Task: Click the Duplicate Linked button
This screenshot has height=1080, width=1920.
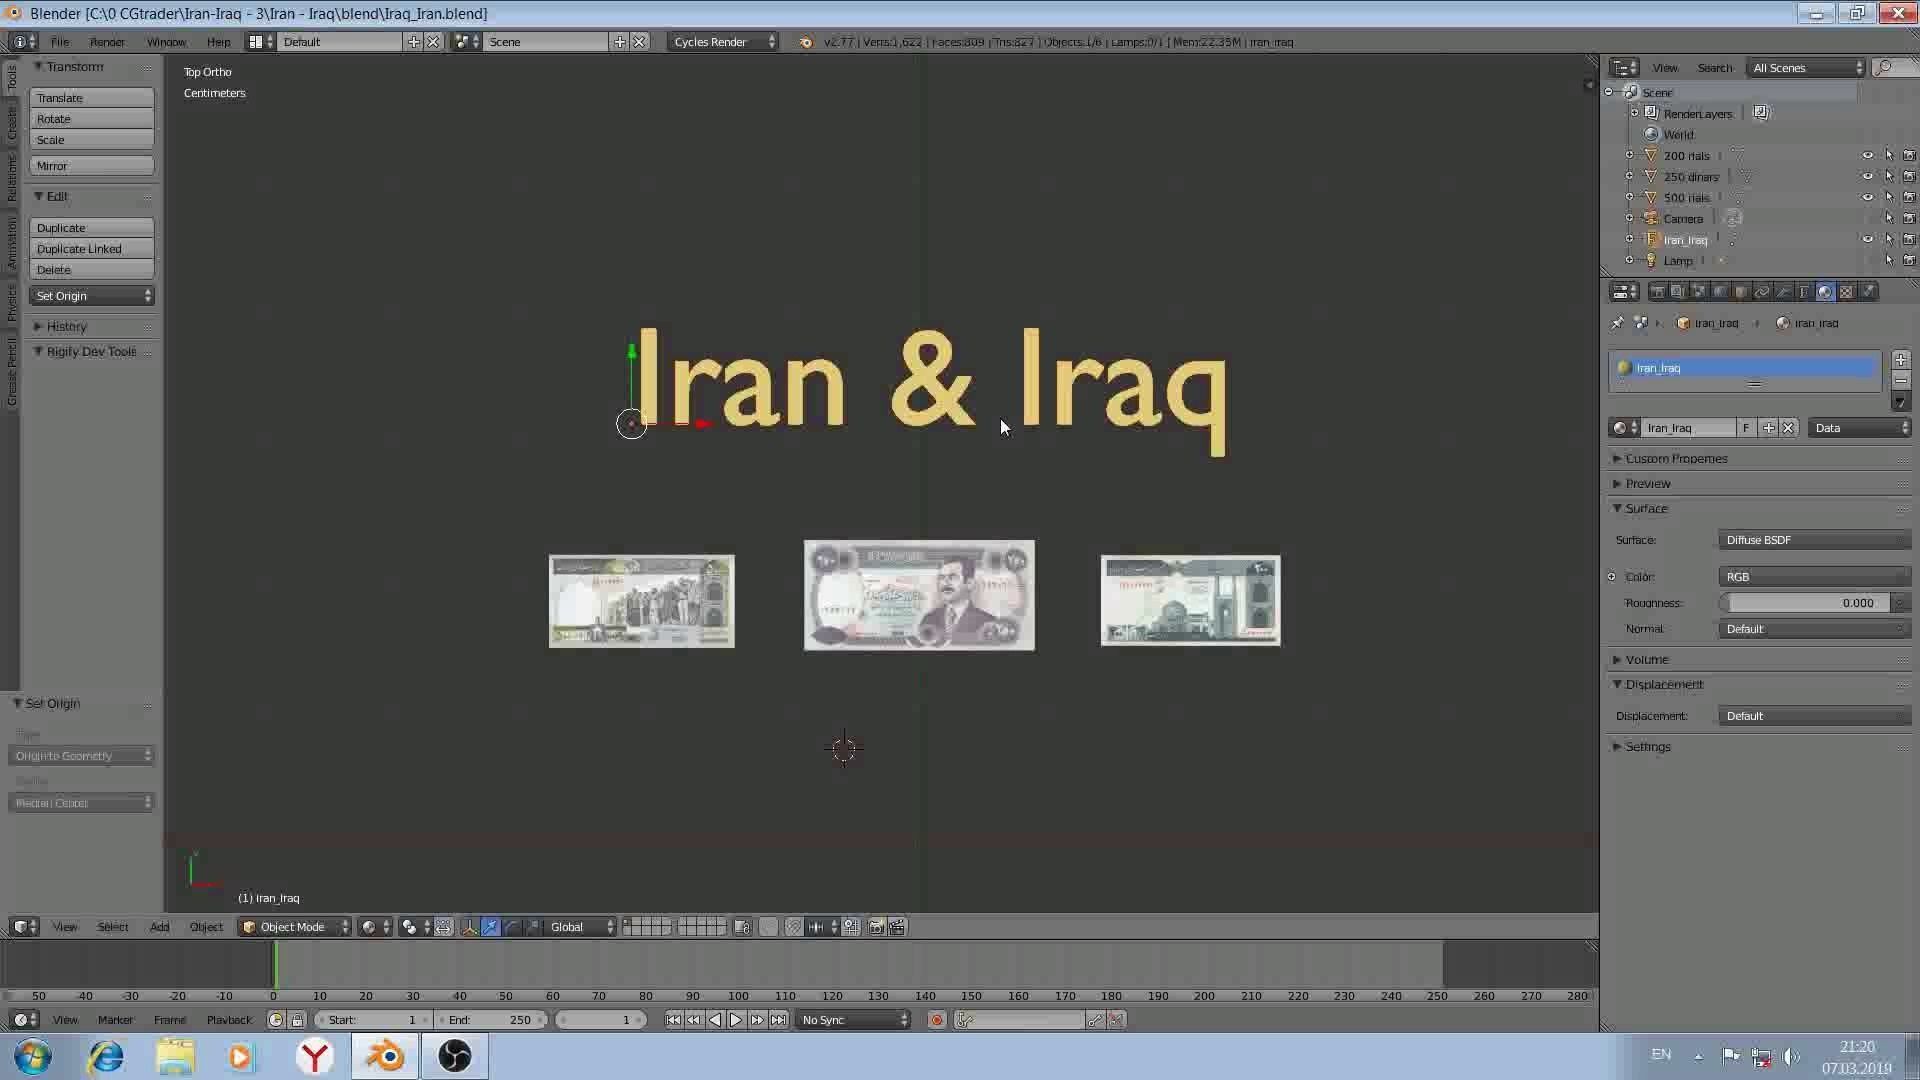Action: pos(91,249)
